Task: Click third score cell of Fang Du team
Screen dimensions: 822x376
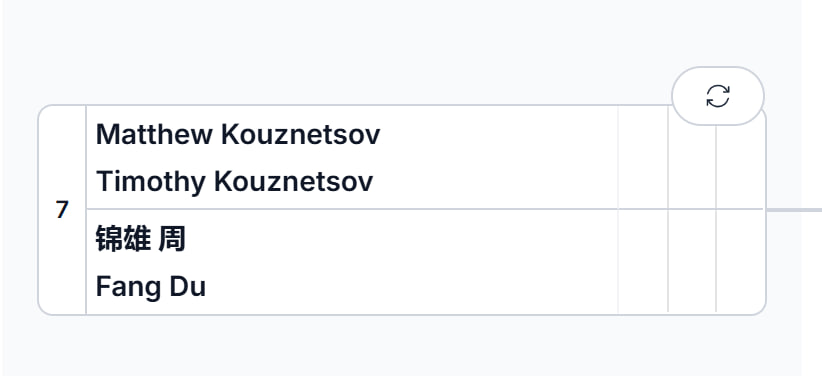Action: tap(740, 261)
